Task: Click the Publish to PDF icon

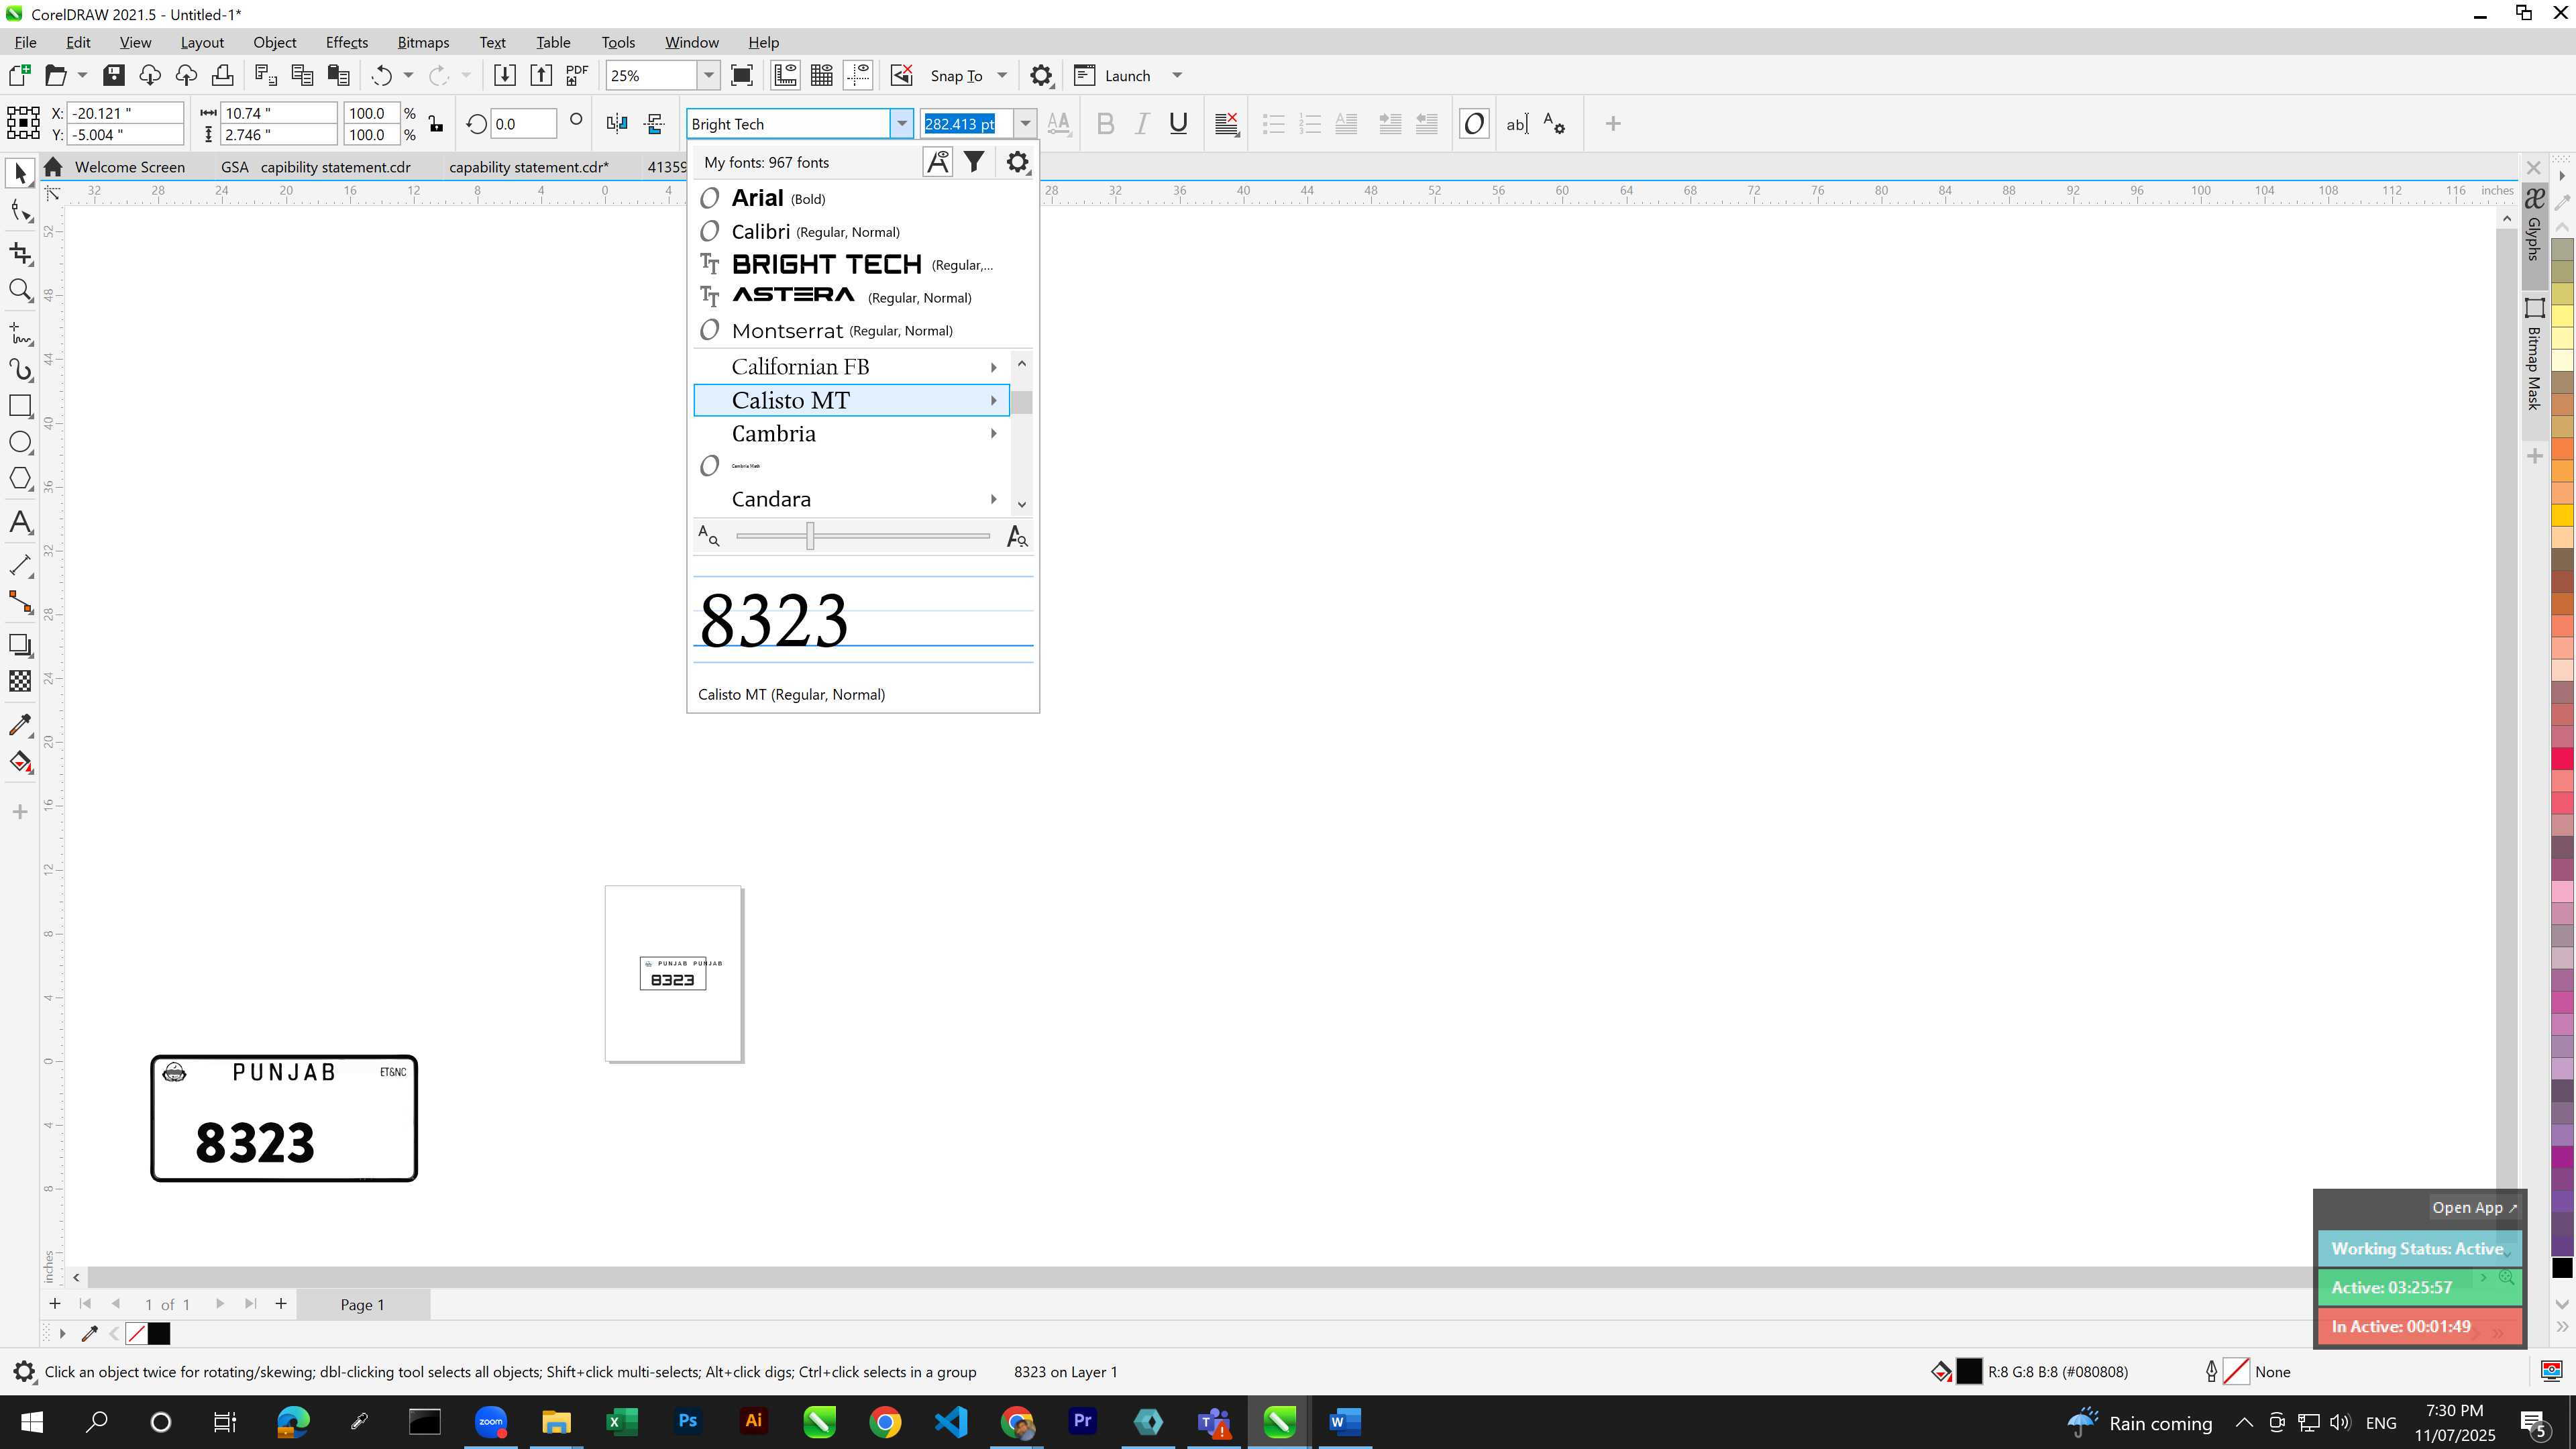Action: tap(577, 75)
